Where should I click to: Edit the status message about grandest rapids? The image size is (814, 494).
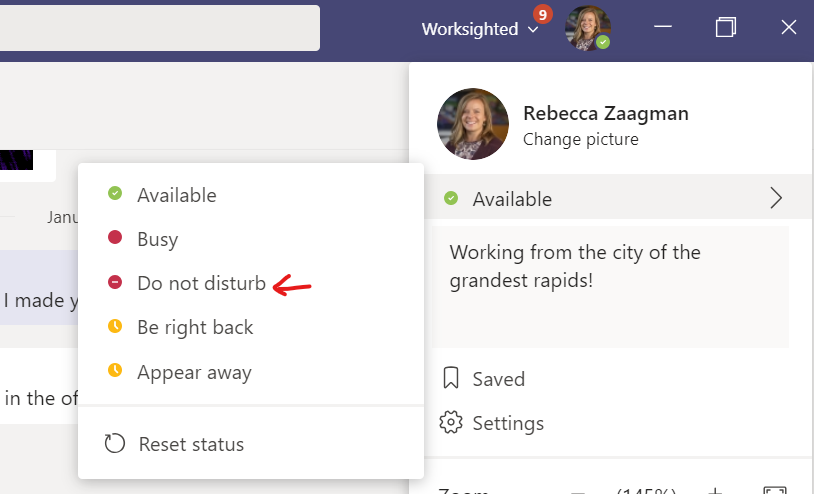coord(610,287)
